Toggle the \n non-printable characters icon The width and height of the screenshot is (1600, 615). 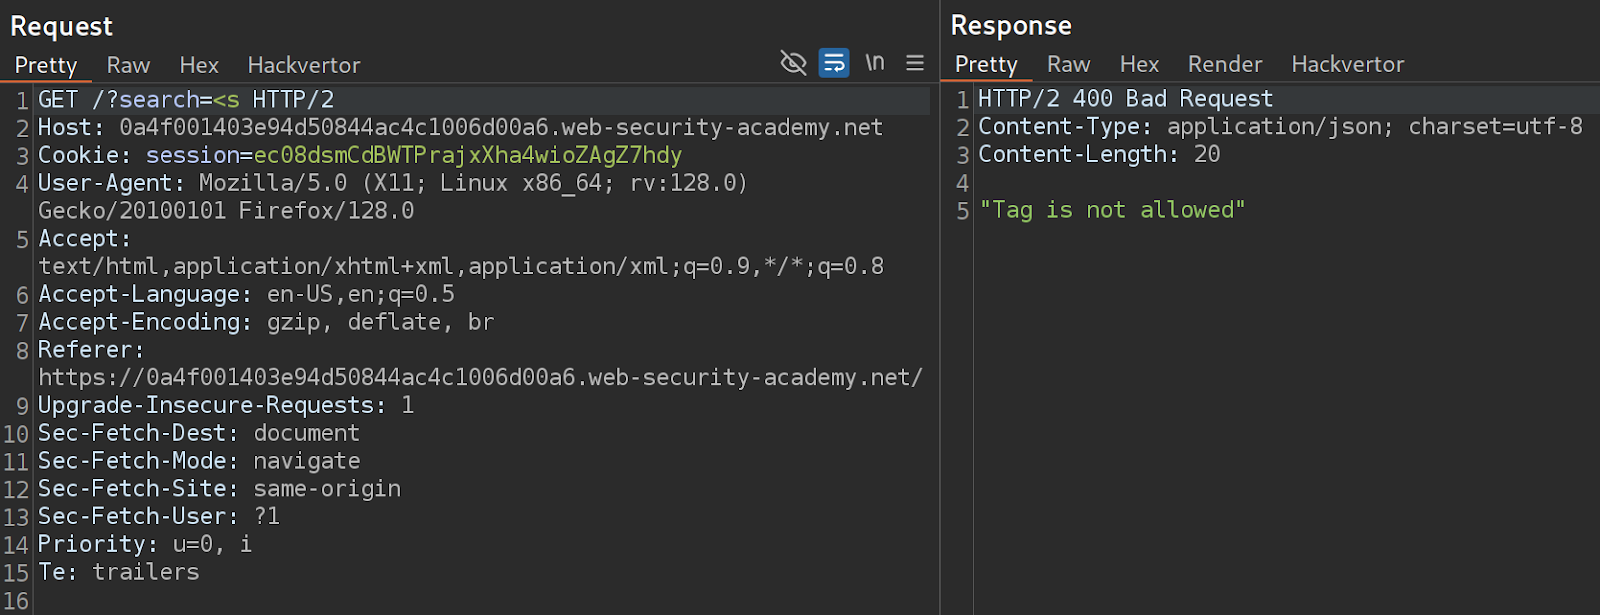(x=875, y=63)
